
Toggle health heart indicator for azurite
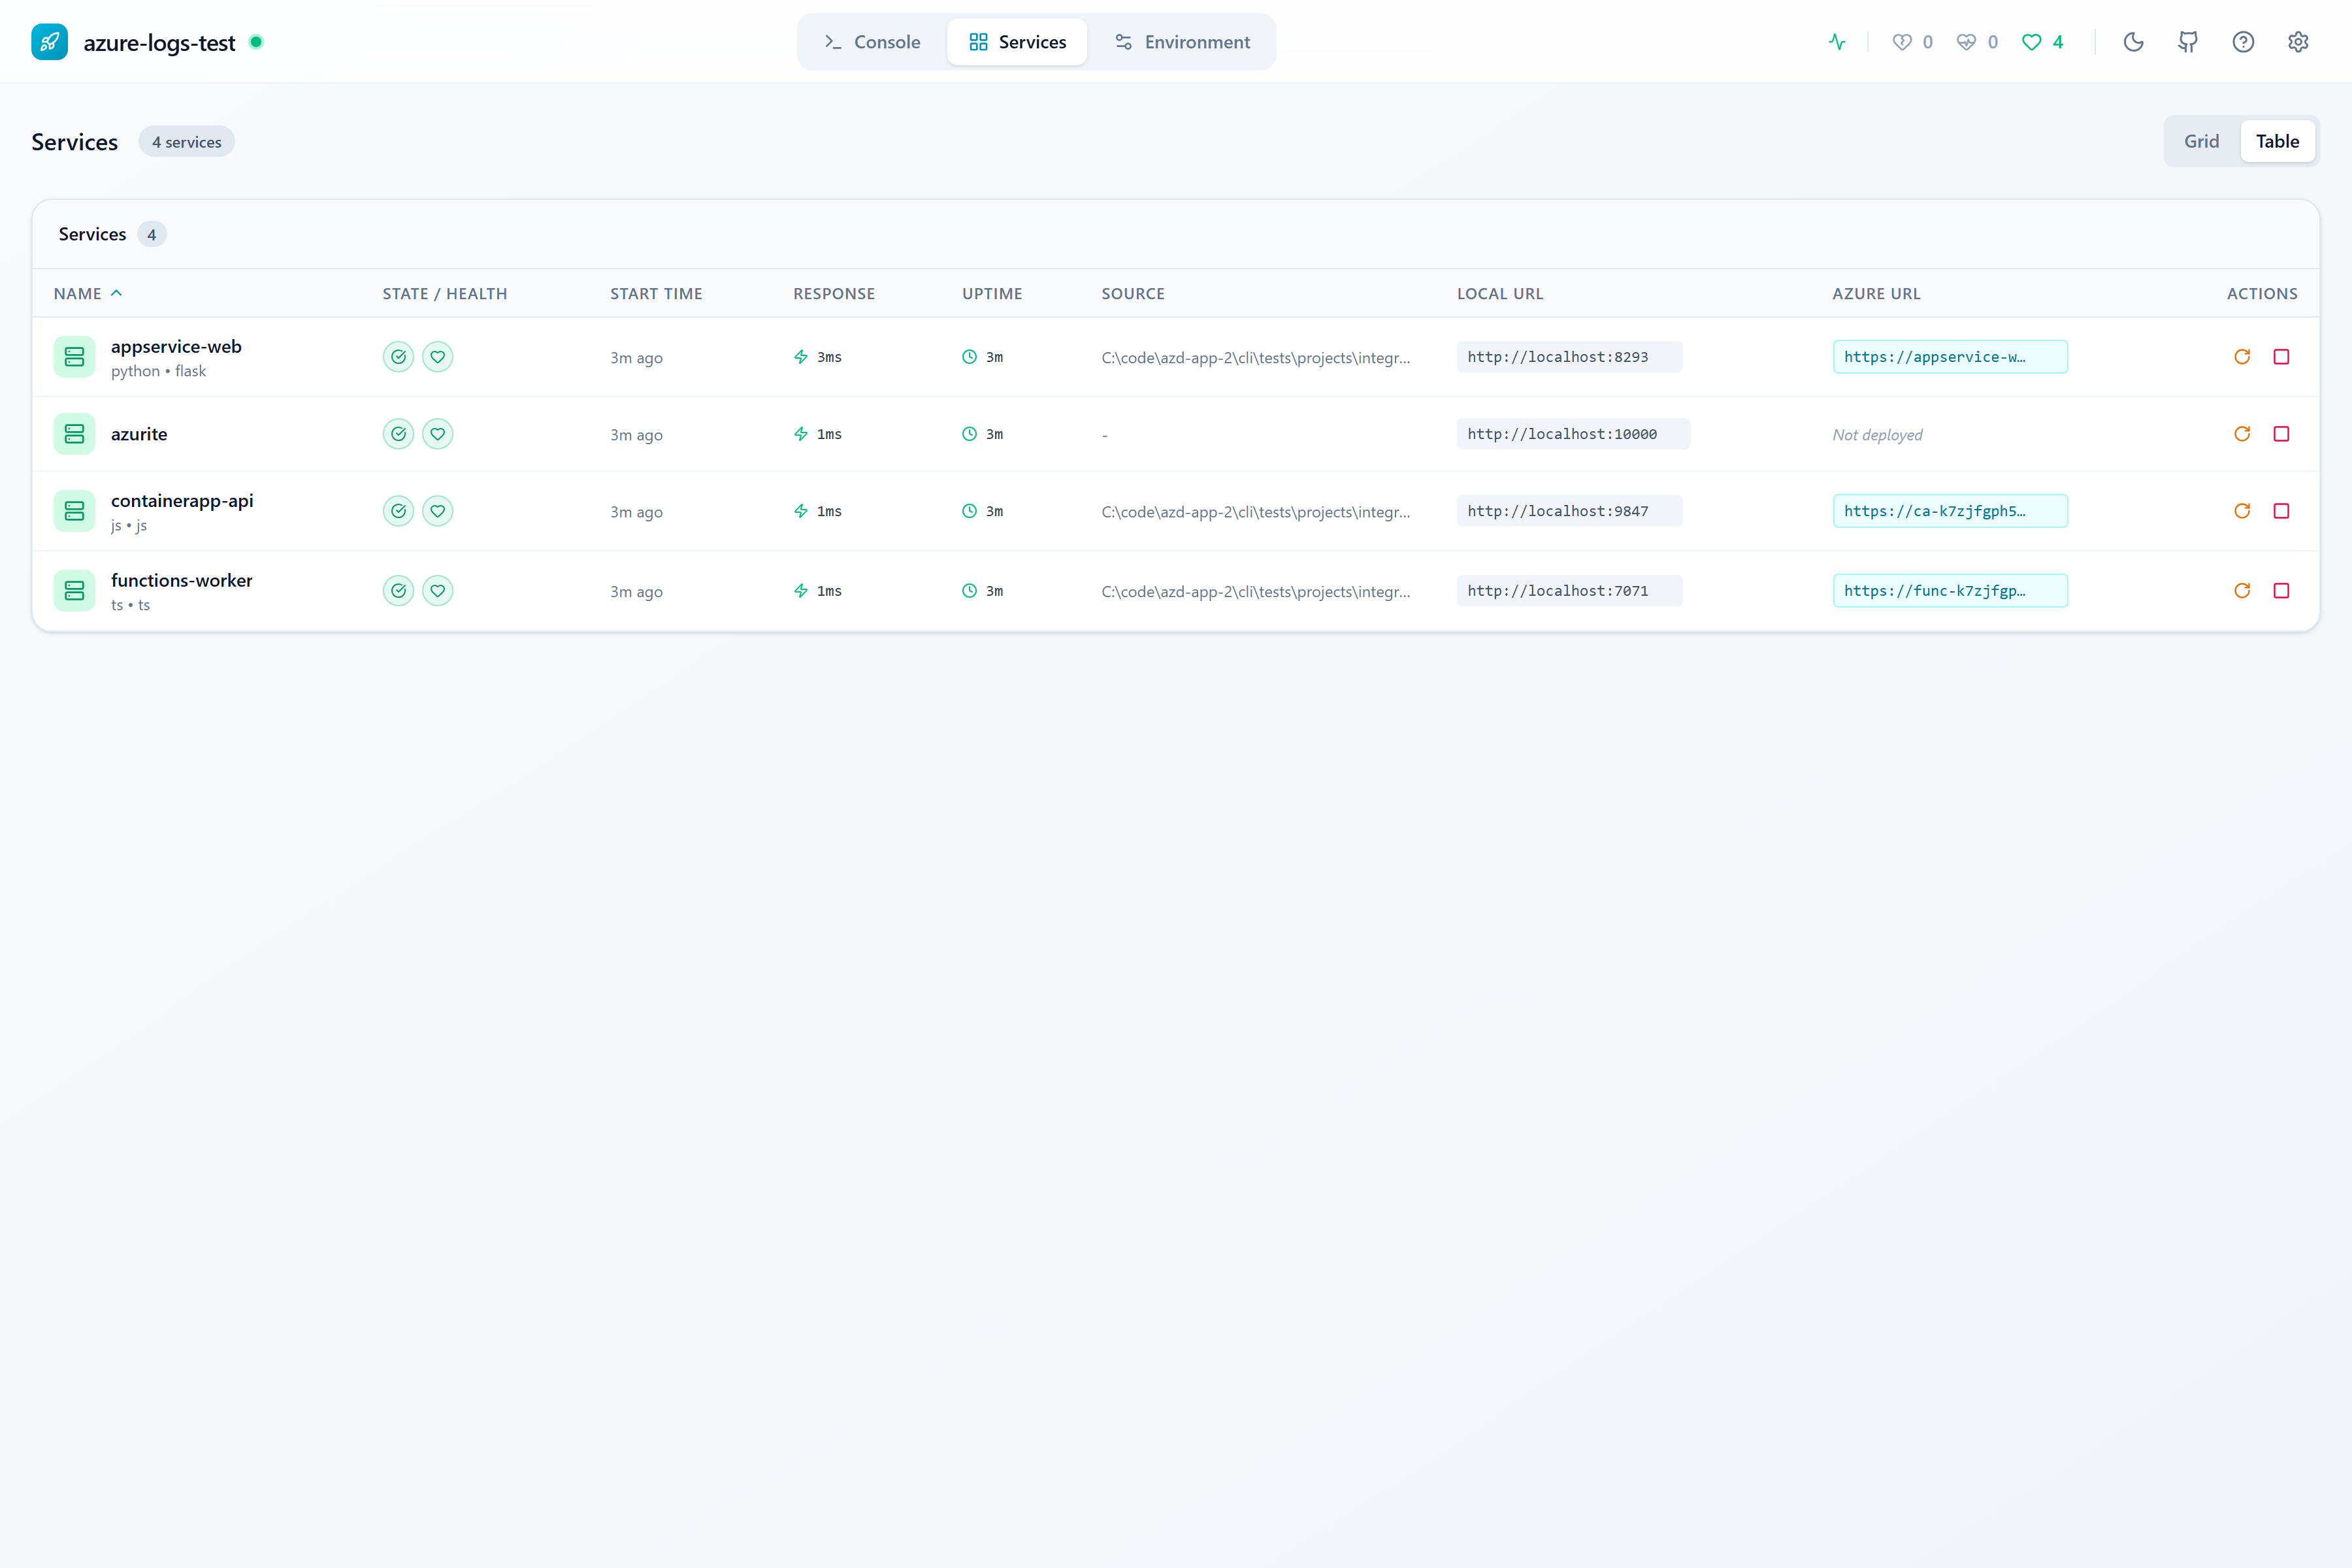437,434
